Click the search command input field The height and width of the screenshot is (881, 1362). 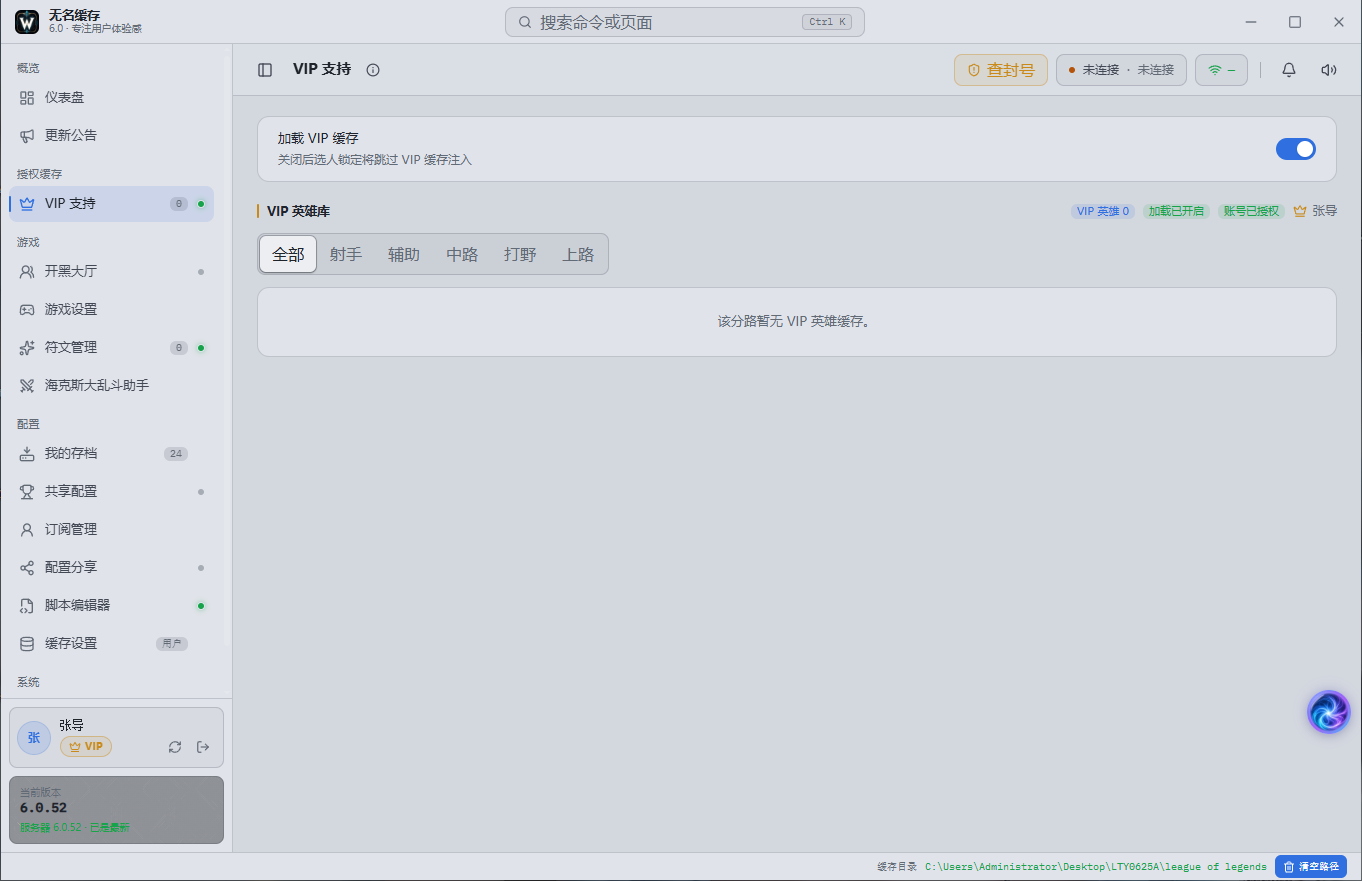[685, 22]
